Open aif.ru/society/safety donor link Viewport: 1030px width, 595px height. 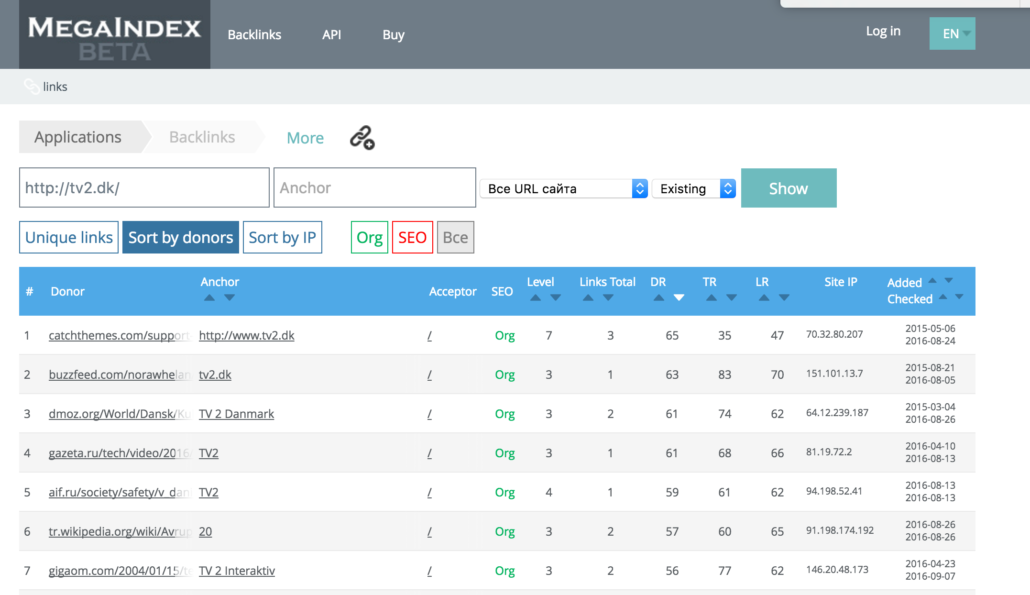tap(119, 493)
